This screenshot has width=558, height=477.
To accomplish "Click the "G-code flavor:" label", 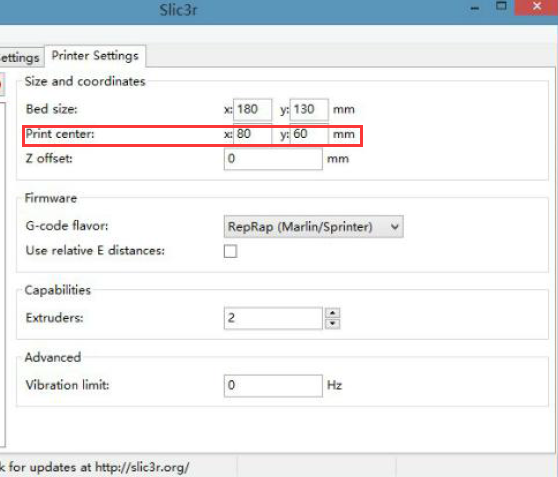I will [x=67, y=226].
